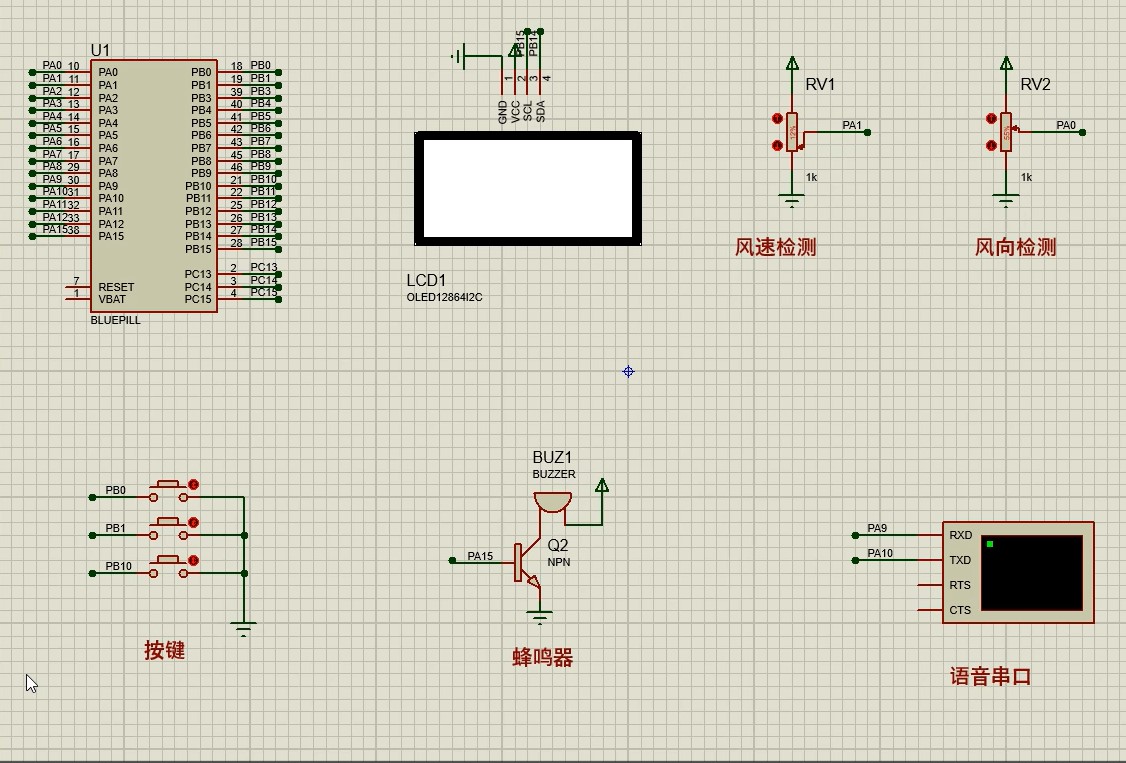Image resolution: width=1126 pixels, height=763 pixels.
Task: Decrease RV2 value with lower red arrow
Action: [991, 146]
